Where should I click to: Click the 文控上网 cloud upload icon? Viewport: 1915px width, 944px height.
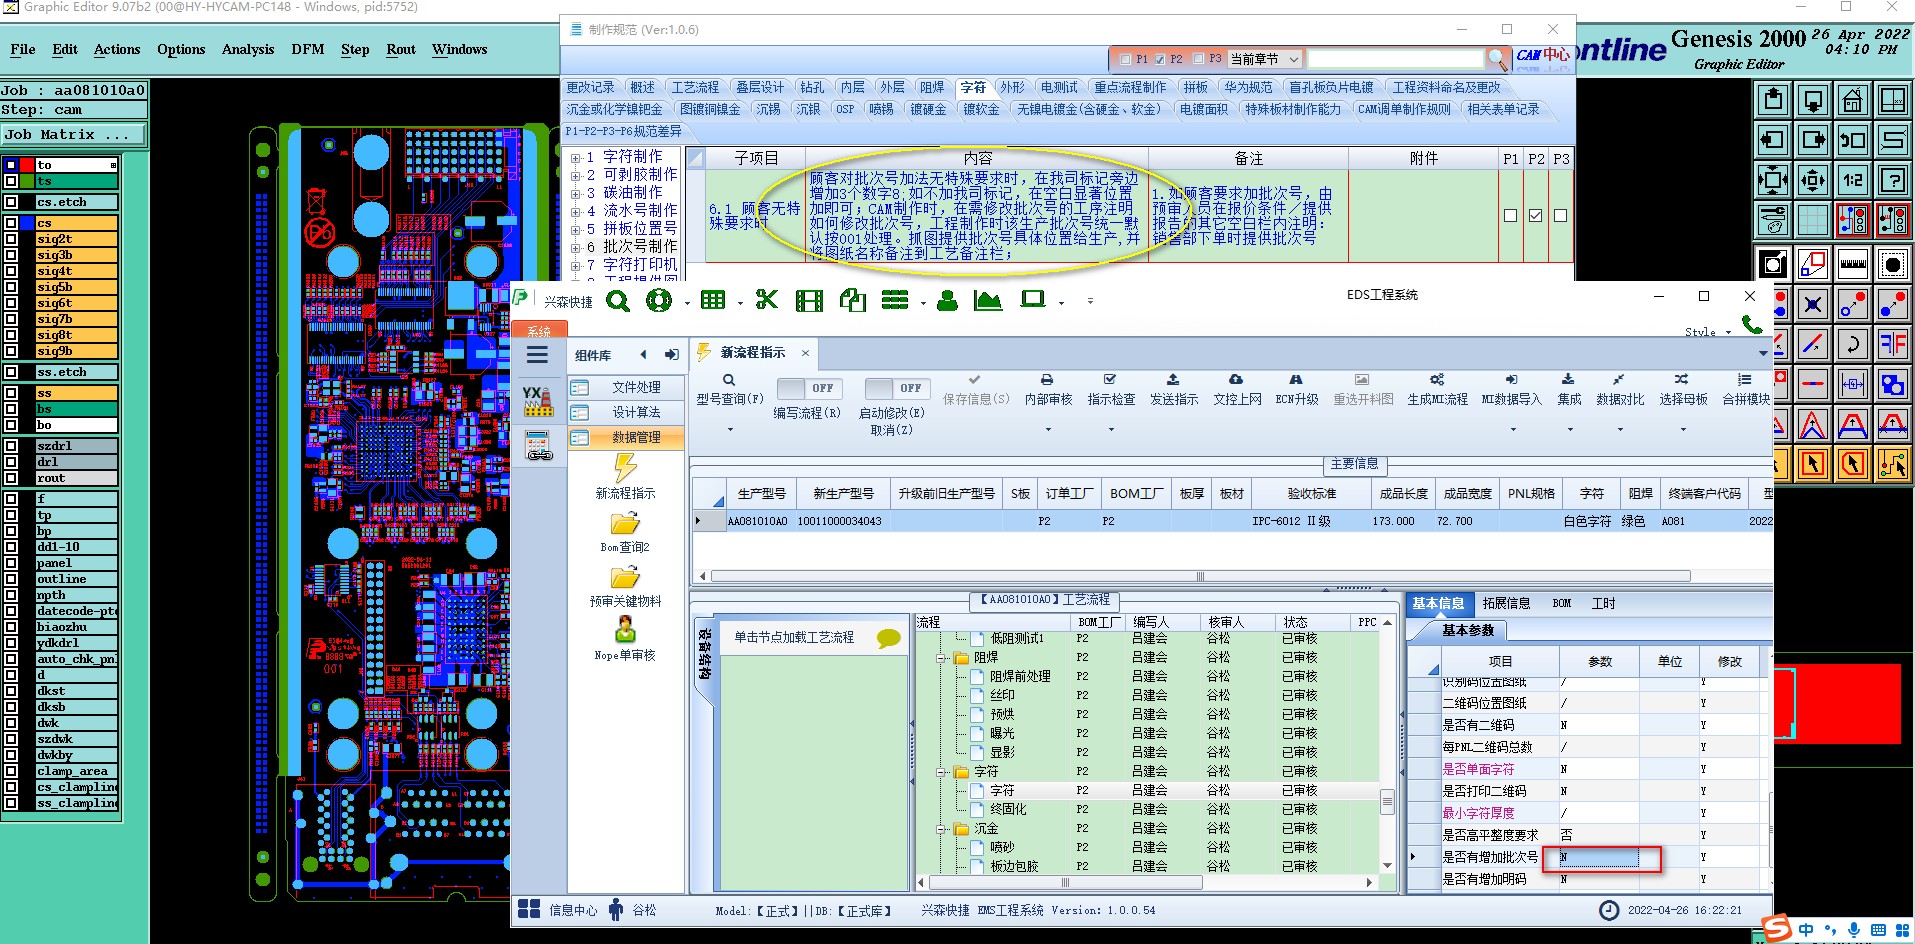[x=1236, y=380]
